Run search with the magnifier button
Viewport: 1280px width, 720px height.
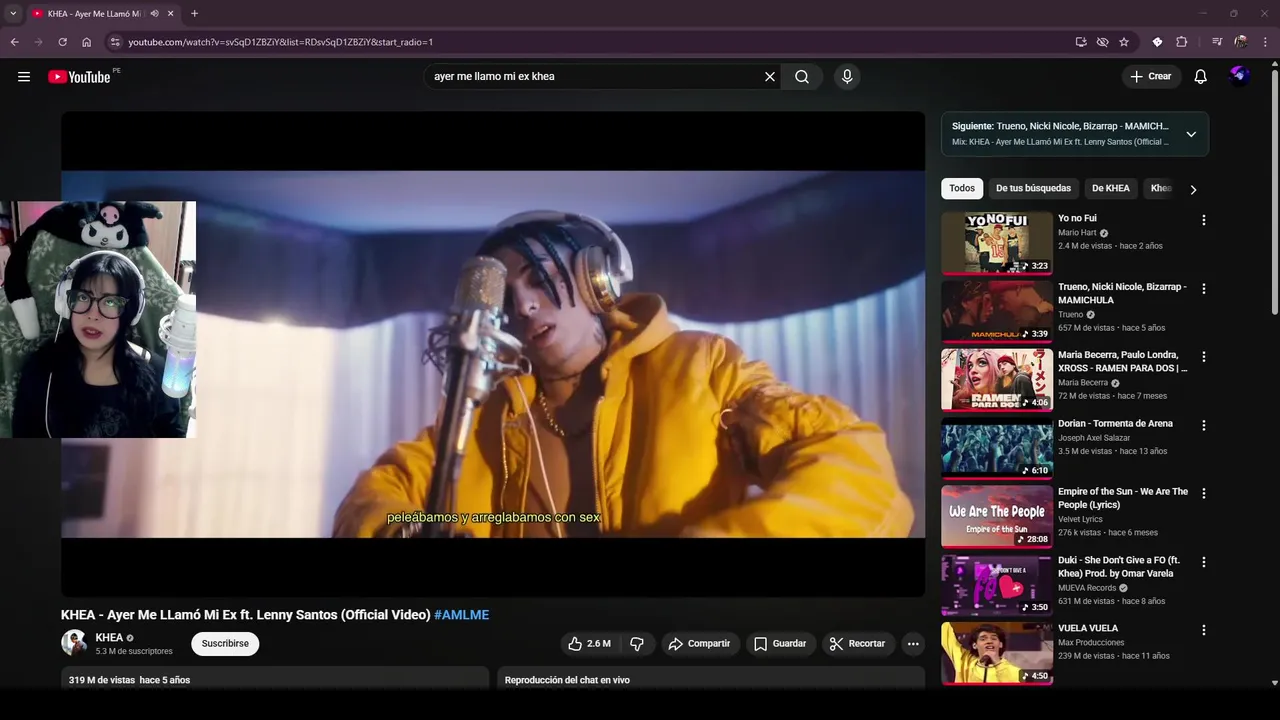[x=802, y=77]
